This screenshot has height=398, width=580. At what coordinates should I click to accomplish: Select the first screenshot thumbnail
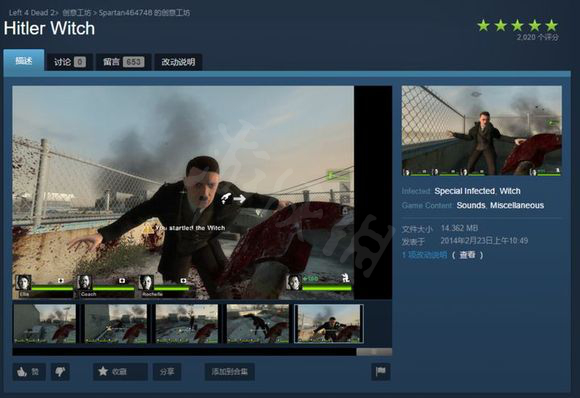(45, 324)
